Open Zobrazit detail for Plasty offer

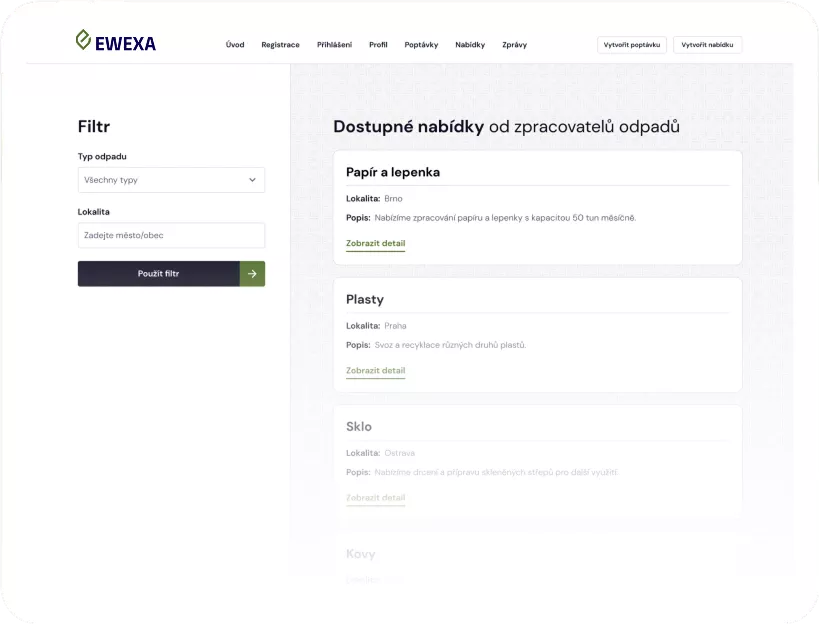pos(376,371)
